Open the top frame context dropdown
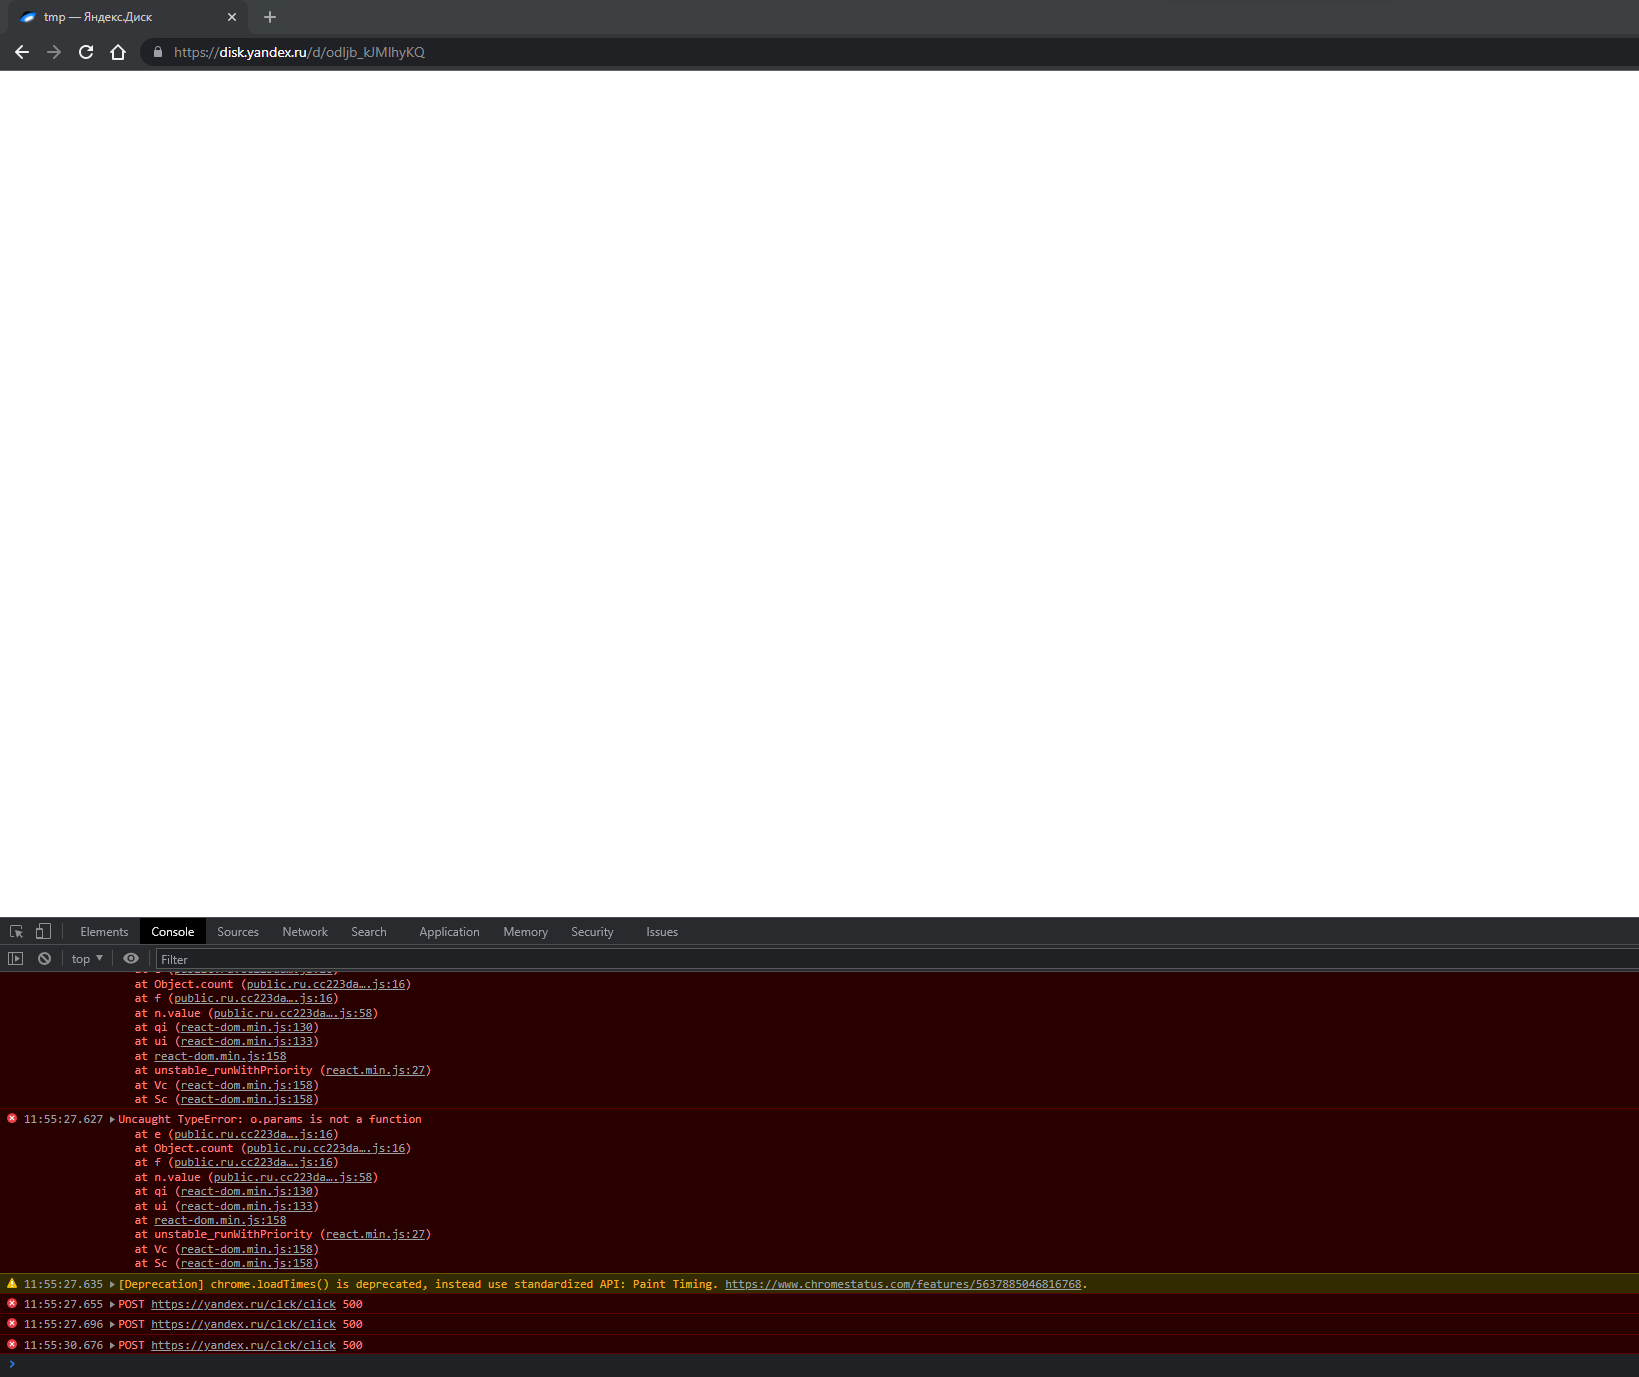1639x1377 pixels. (86, 958)
